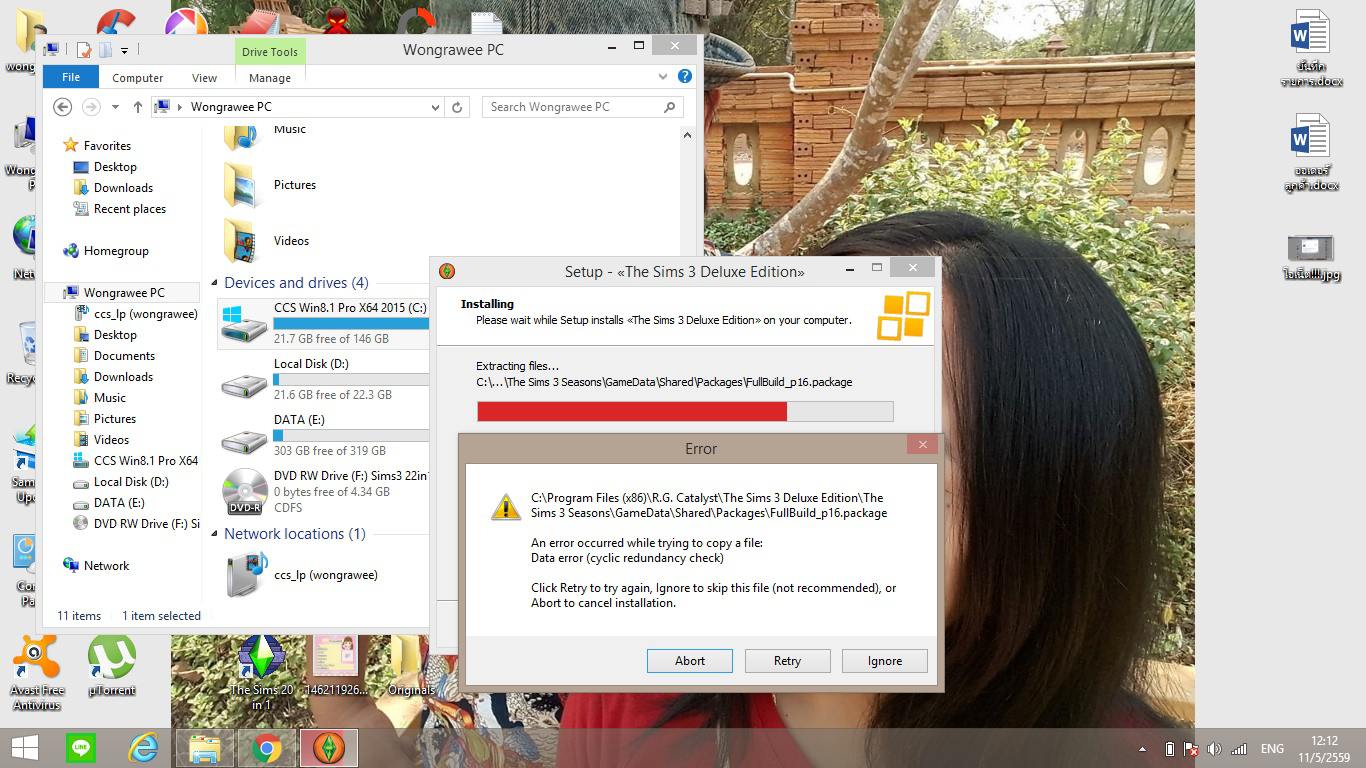Viewport: 1366px width, 768px height.
Task: Open Videos in the navigation tree
Action: tap(111, 440)
